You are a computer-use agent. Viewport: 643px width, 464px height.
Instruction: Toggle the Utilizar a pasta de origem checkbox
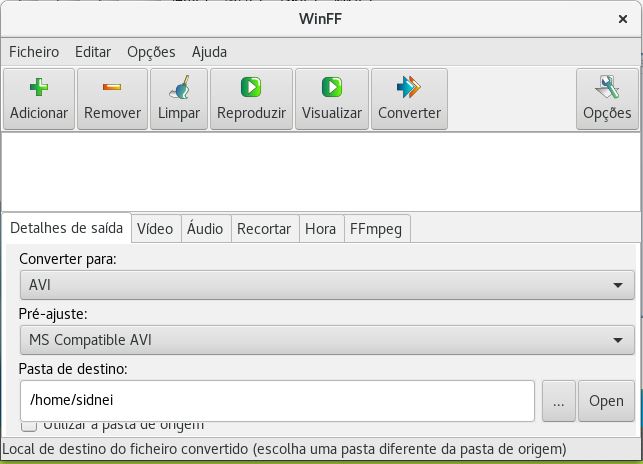29,426
